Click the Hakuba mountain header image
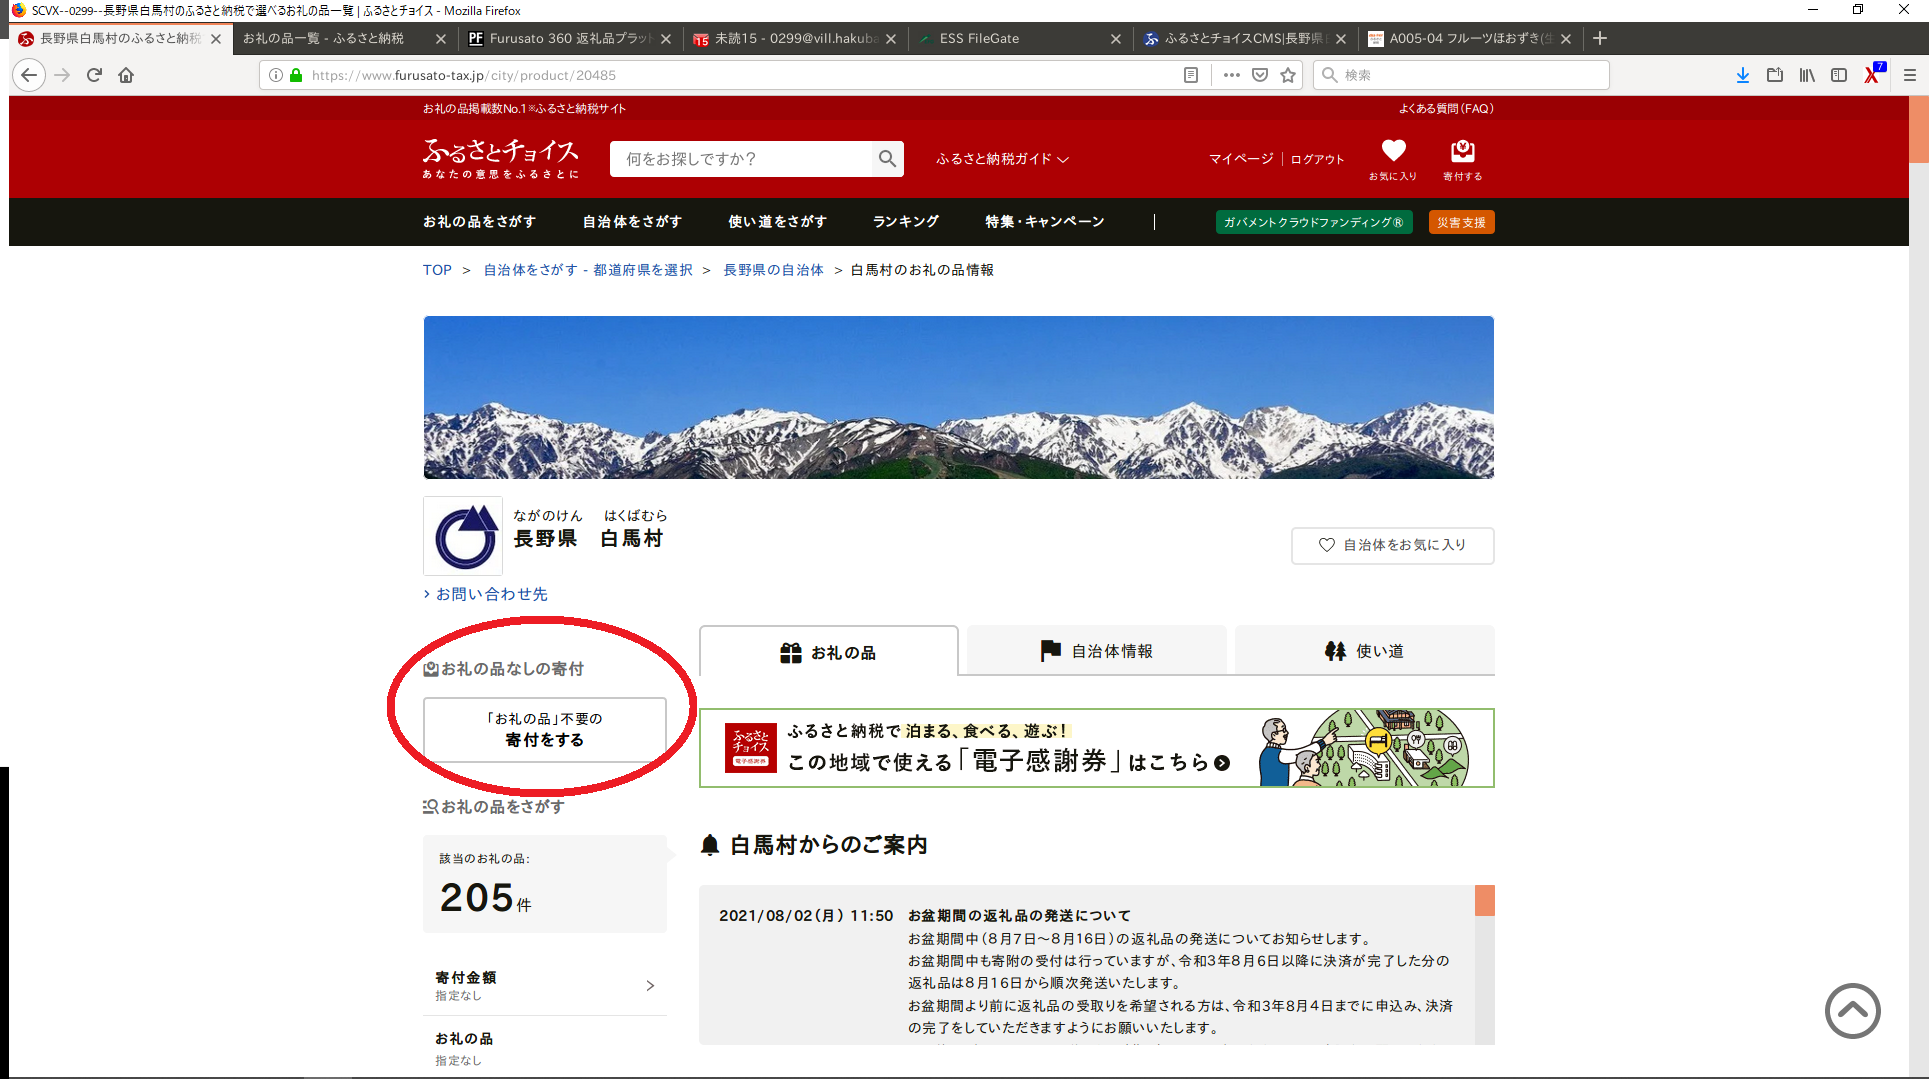 point(958,397)
